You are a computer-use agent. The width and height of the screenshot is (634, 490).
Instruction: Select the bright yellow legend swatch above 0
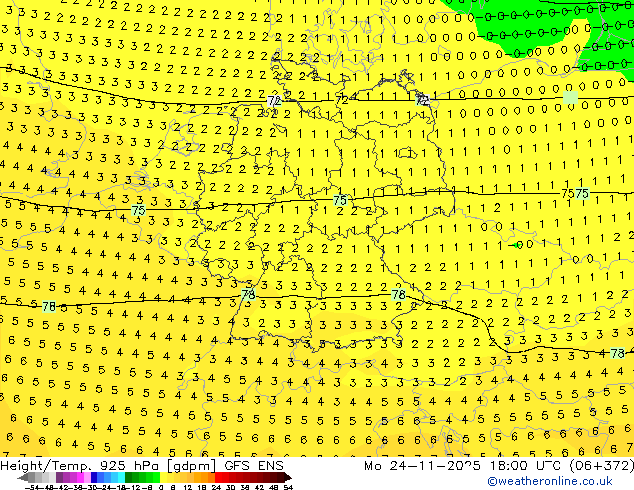pos(163,477)
